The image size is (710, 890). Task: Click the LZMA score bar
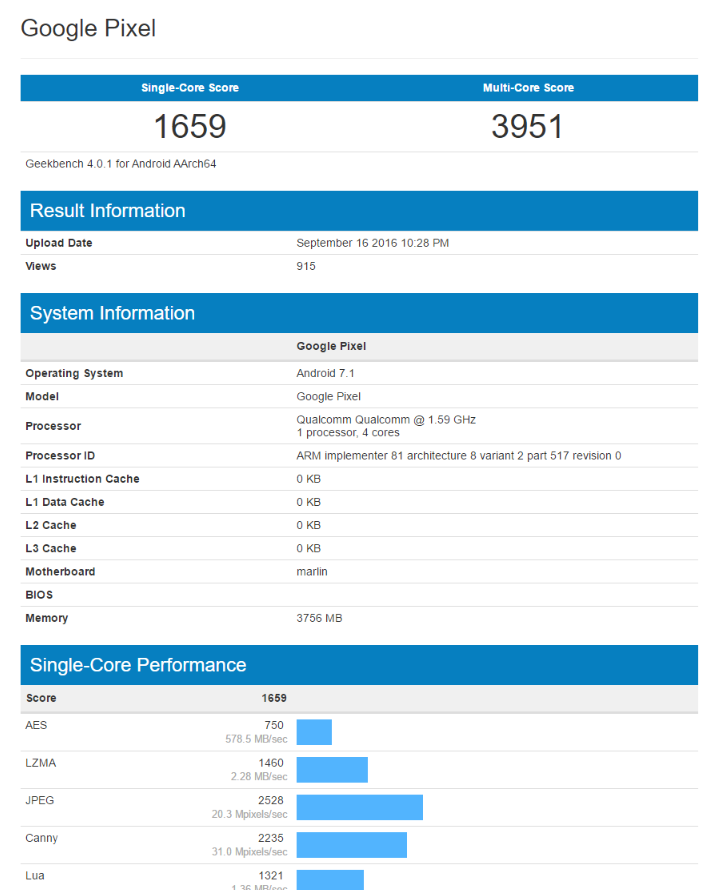tap(332, 770)
